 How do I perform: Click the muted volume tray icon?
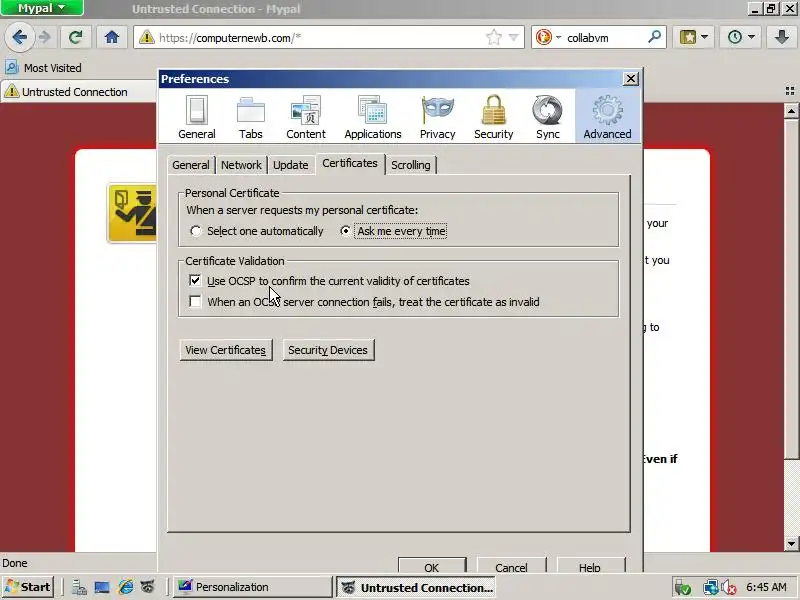tap(729, 588)
